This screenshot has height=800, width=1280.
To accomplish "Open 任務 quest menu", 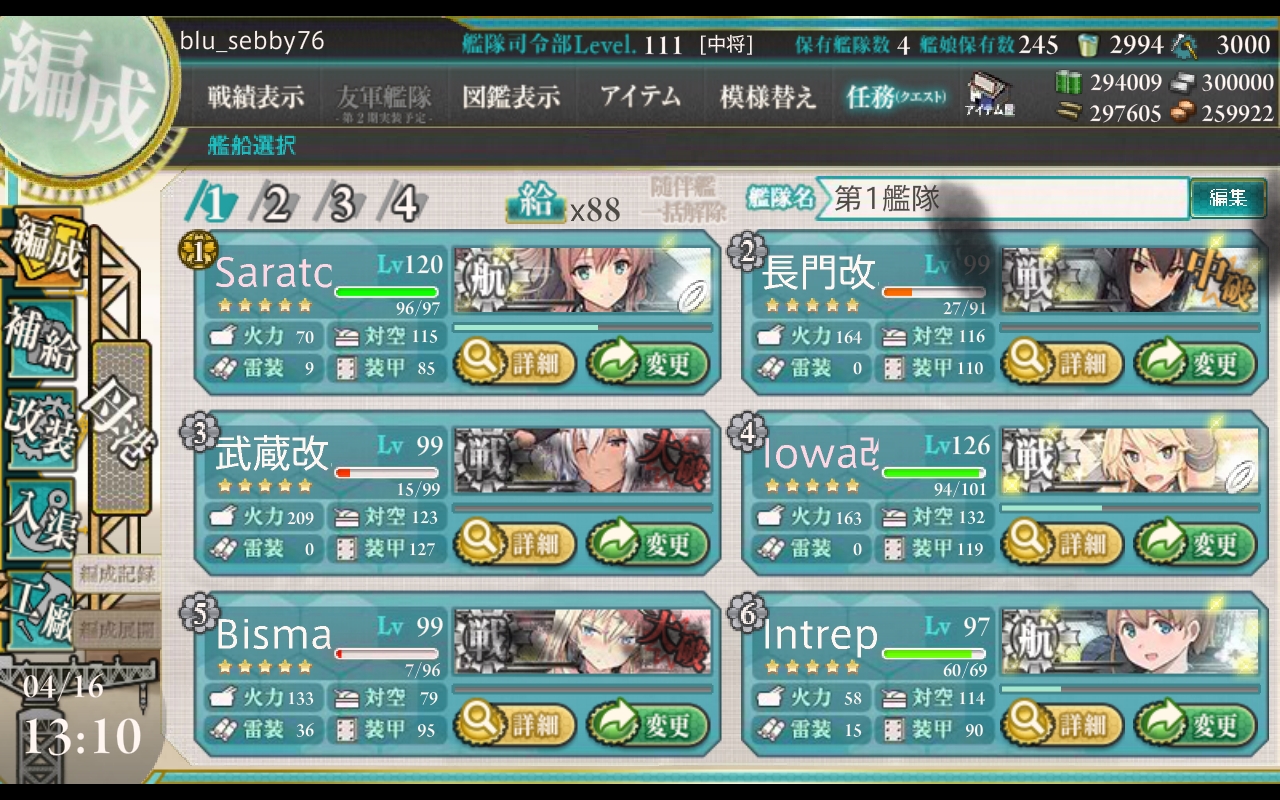I will coord(895,97).
